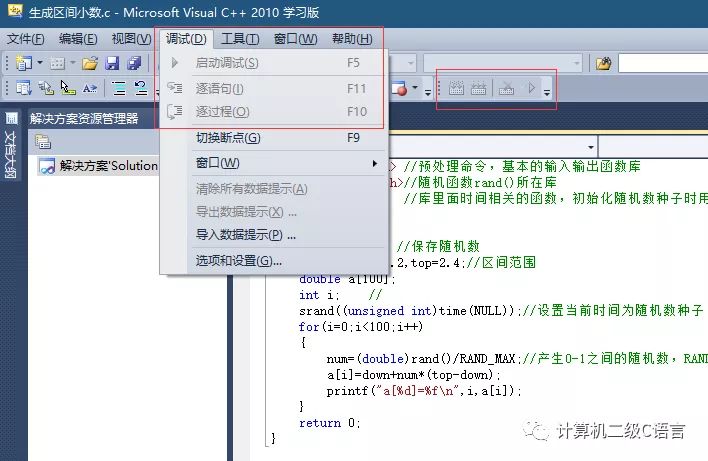The width and height of the screenshot is (708, 461).
Task: Open the New Project dropdown arrow
Action: pos(40,63)
